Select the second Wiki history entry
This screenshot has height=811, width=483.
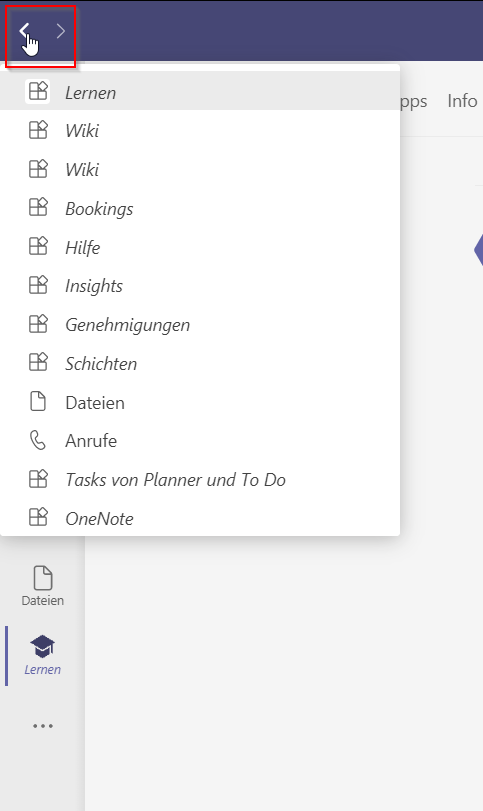tap(200, 169)
